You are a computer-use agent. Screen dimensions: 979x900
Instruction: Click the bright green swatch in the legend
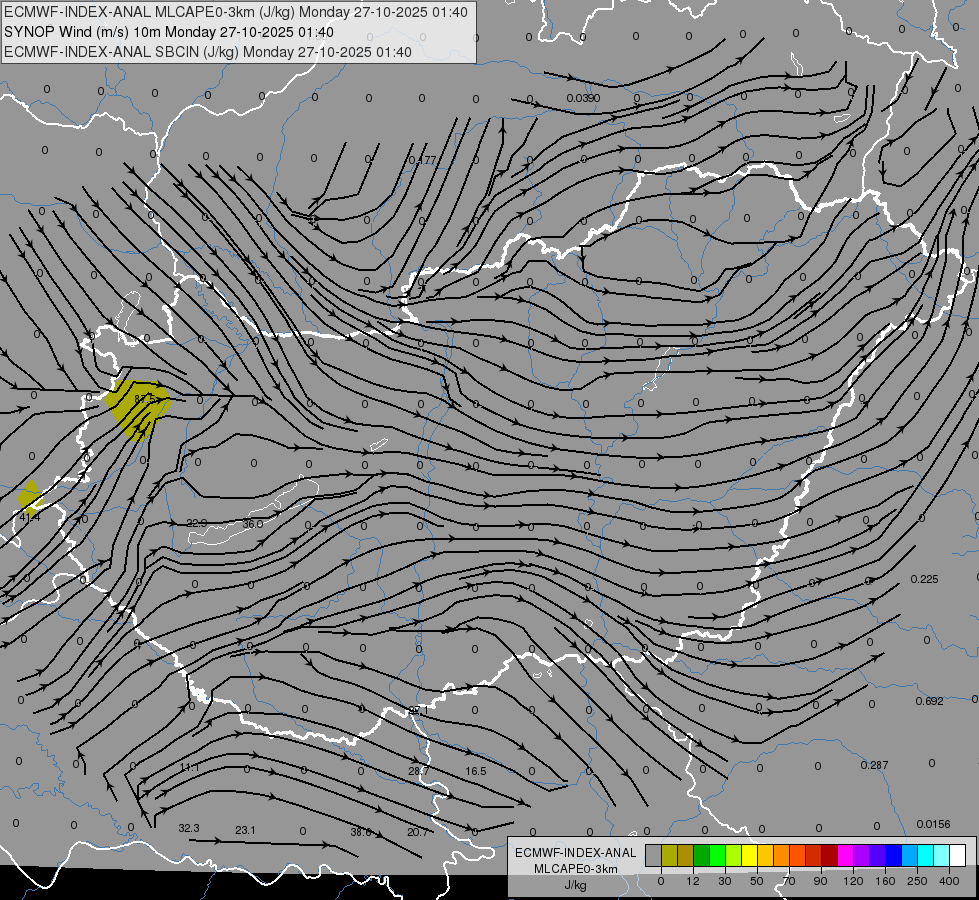pyautogui.click(x=717, y=855)
